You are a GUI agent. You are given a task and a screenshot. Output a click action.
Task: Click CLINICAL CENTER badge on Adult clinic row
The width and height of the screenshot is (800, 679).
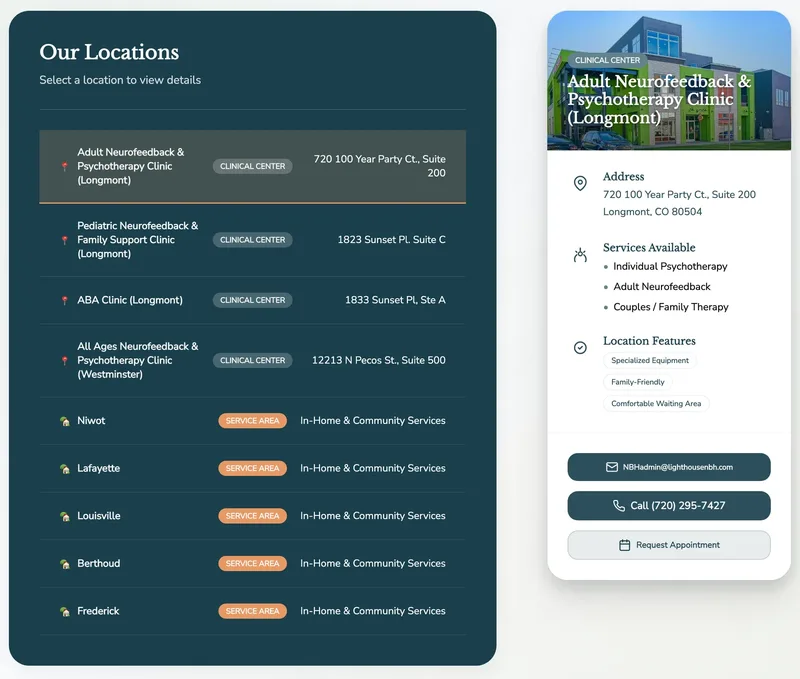(x=253, y=166)
